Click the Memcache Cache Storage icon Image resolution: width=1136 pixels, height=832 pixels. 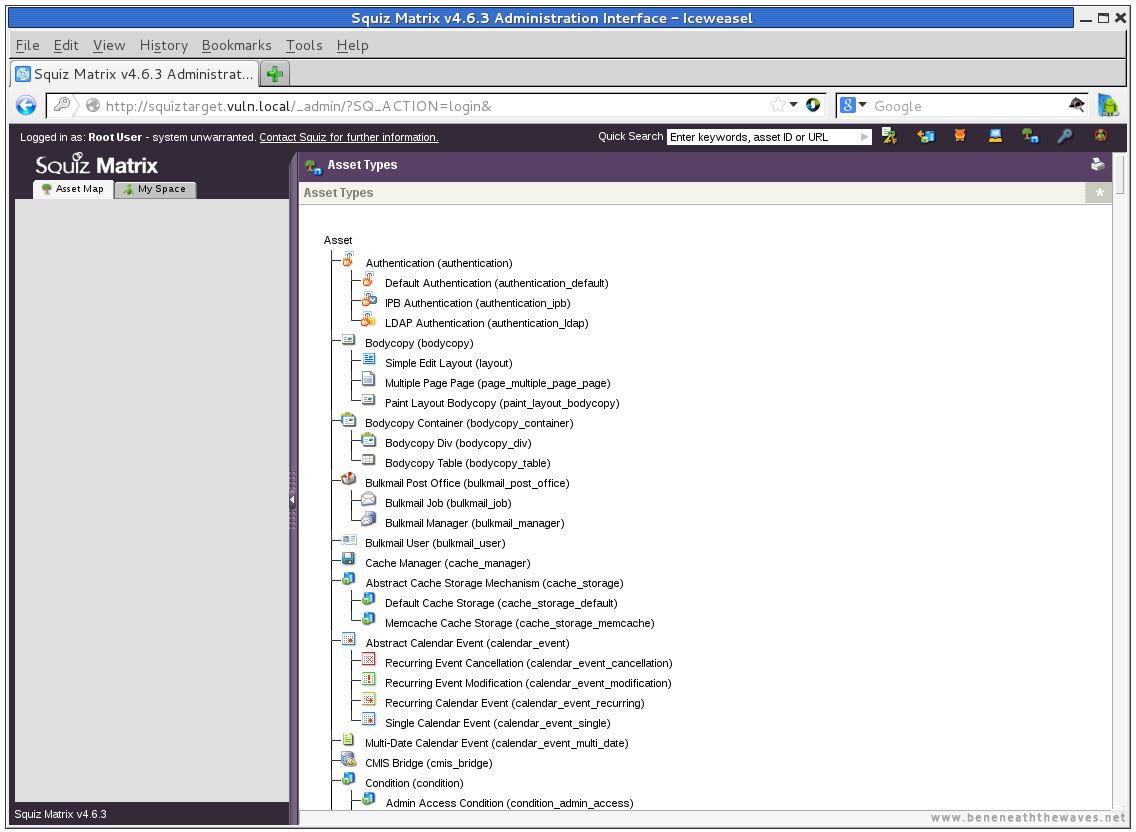click(369, 619)
